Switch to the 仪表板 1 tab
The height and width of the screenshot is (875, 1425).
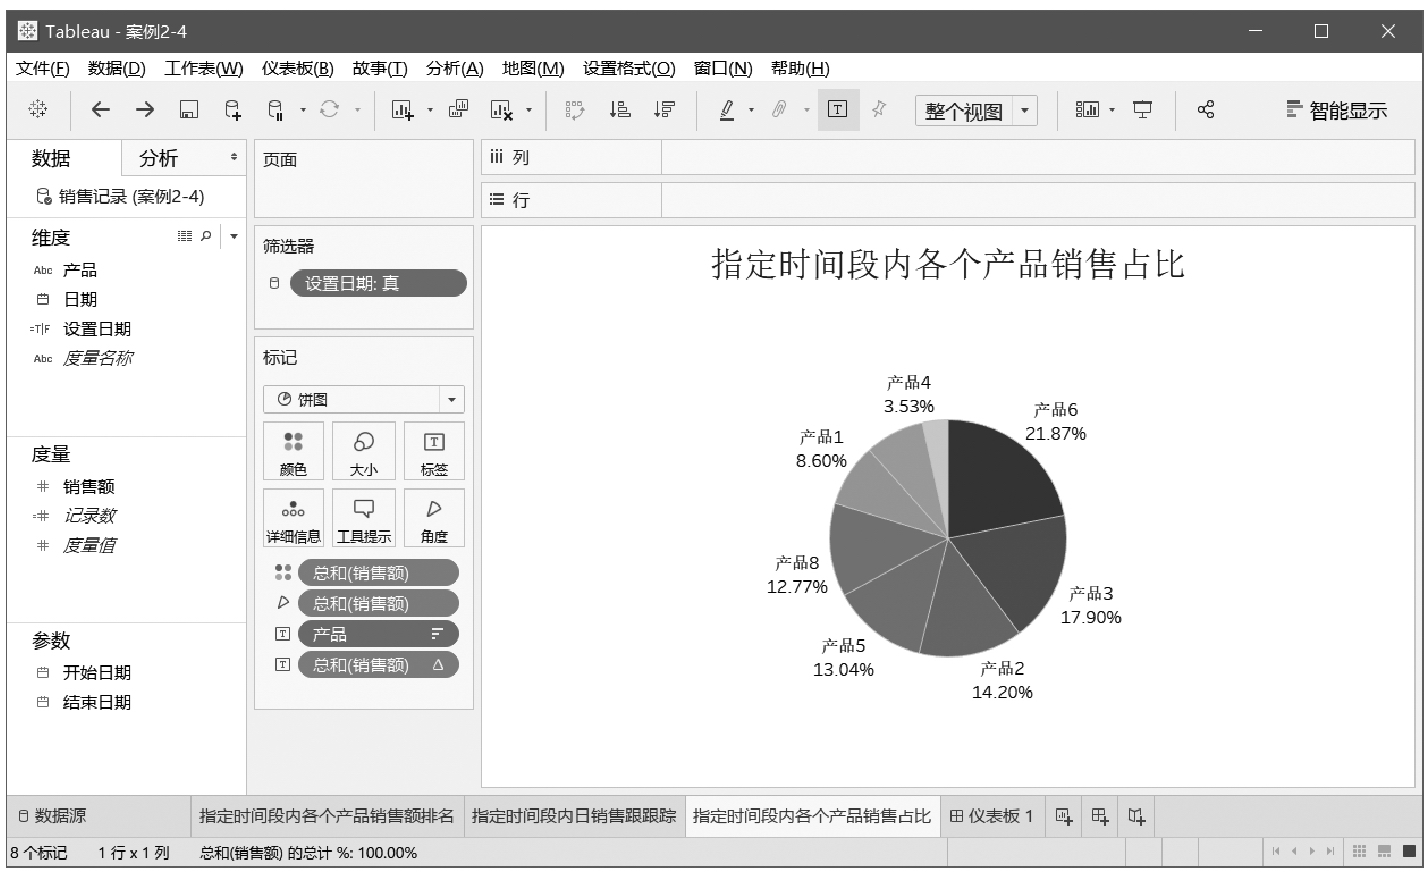click(991, 816)
